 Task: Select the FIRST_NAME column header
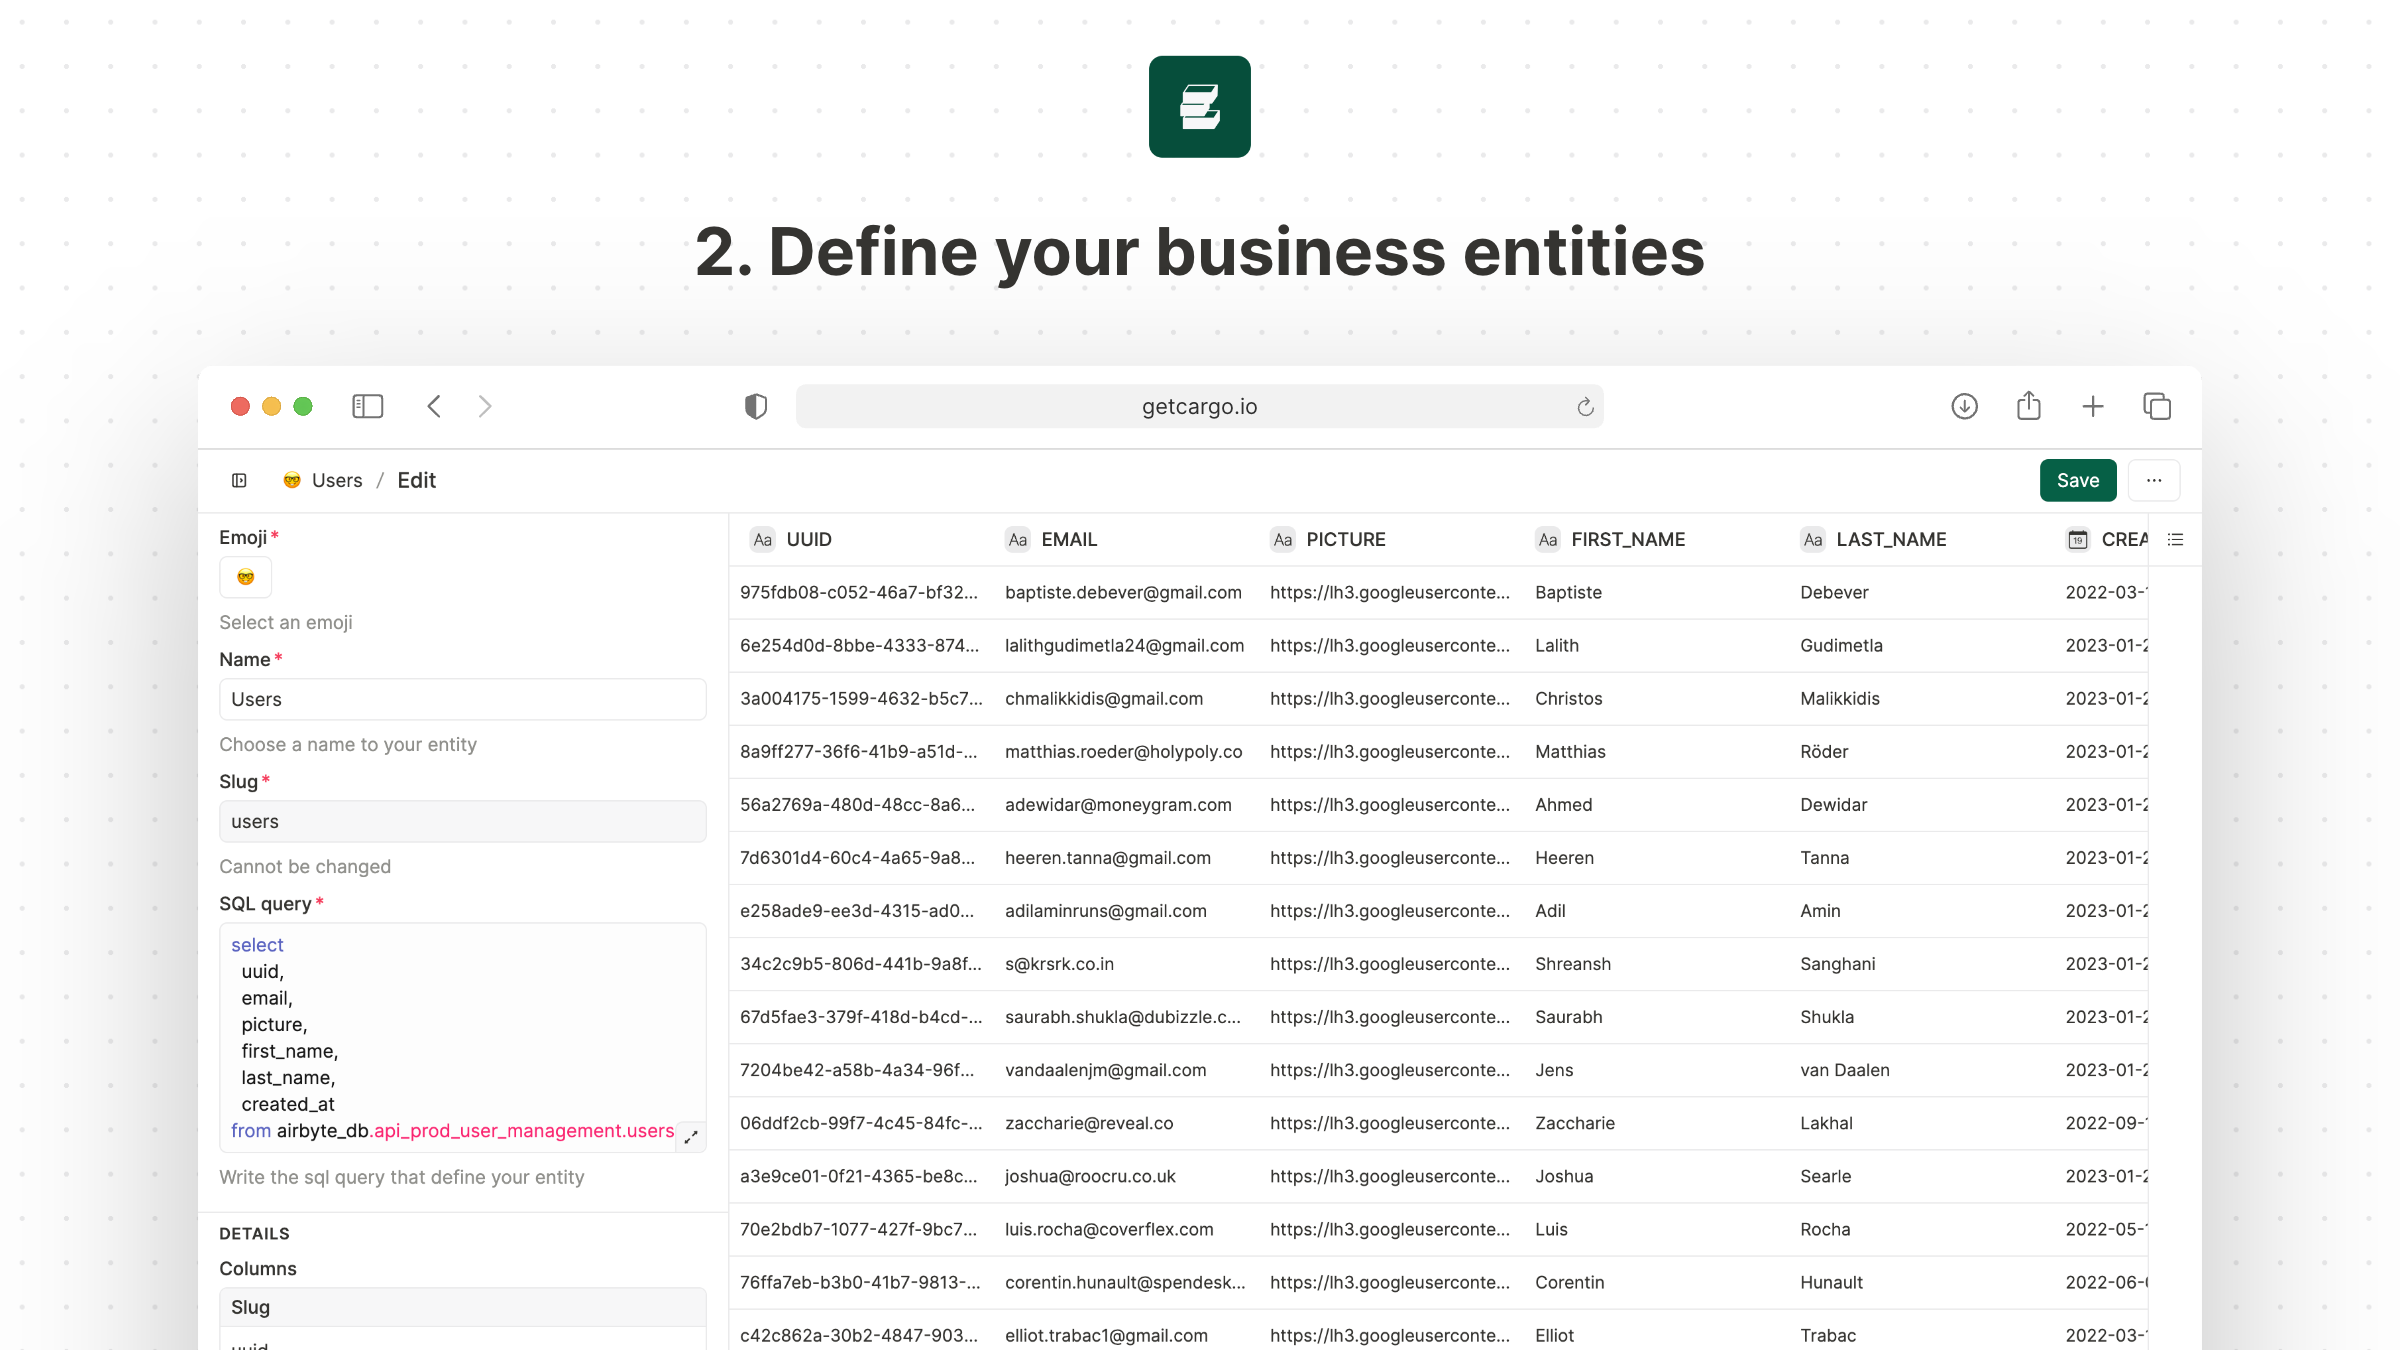coord(1627,540)
